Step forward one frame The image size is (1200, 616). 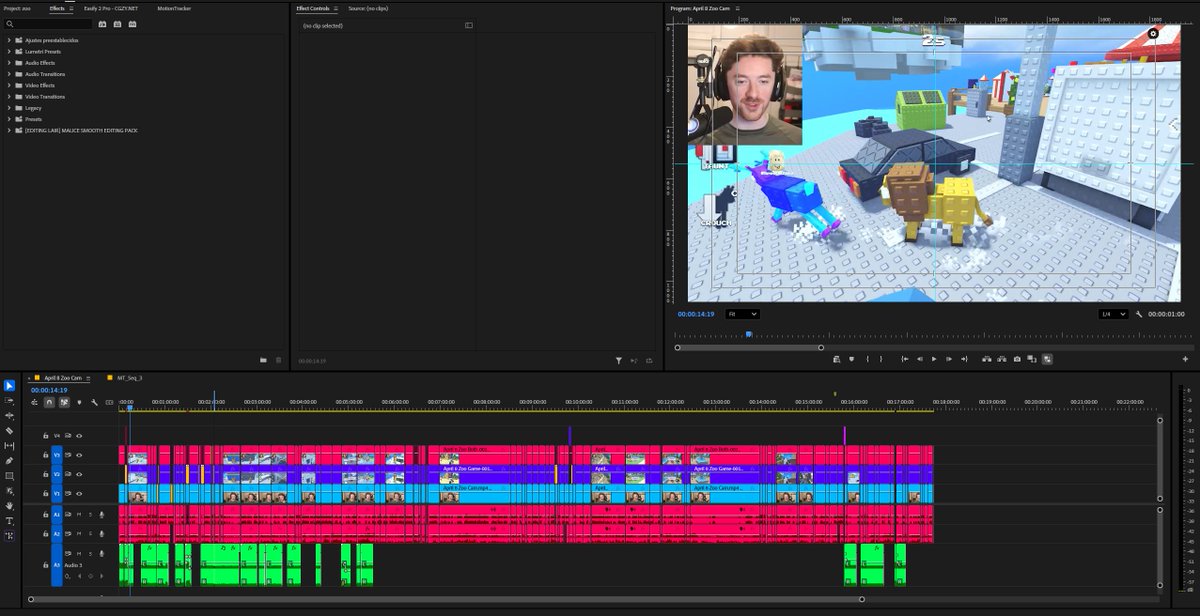(x=949, y=358)
